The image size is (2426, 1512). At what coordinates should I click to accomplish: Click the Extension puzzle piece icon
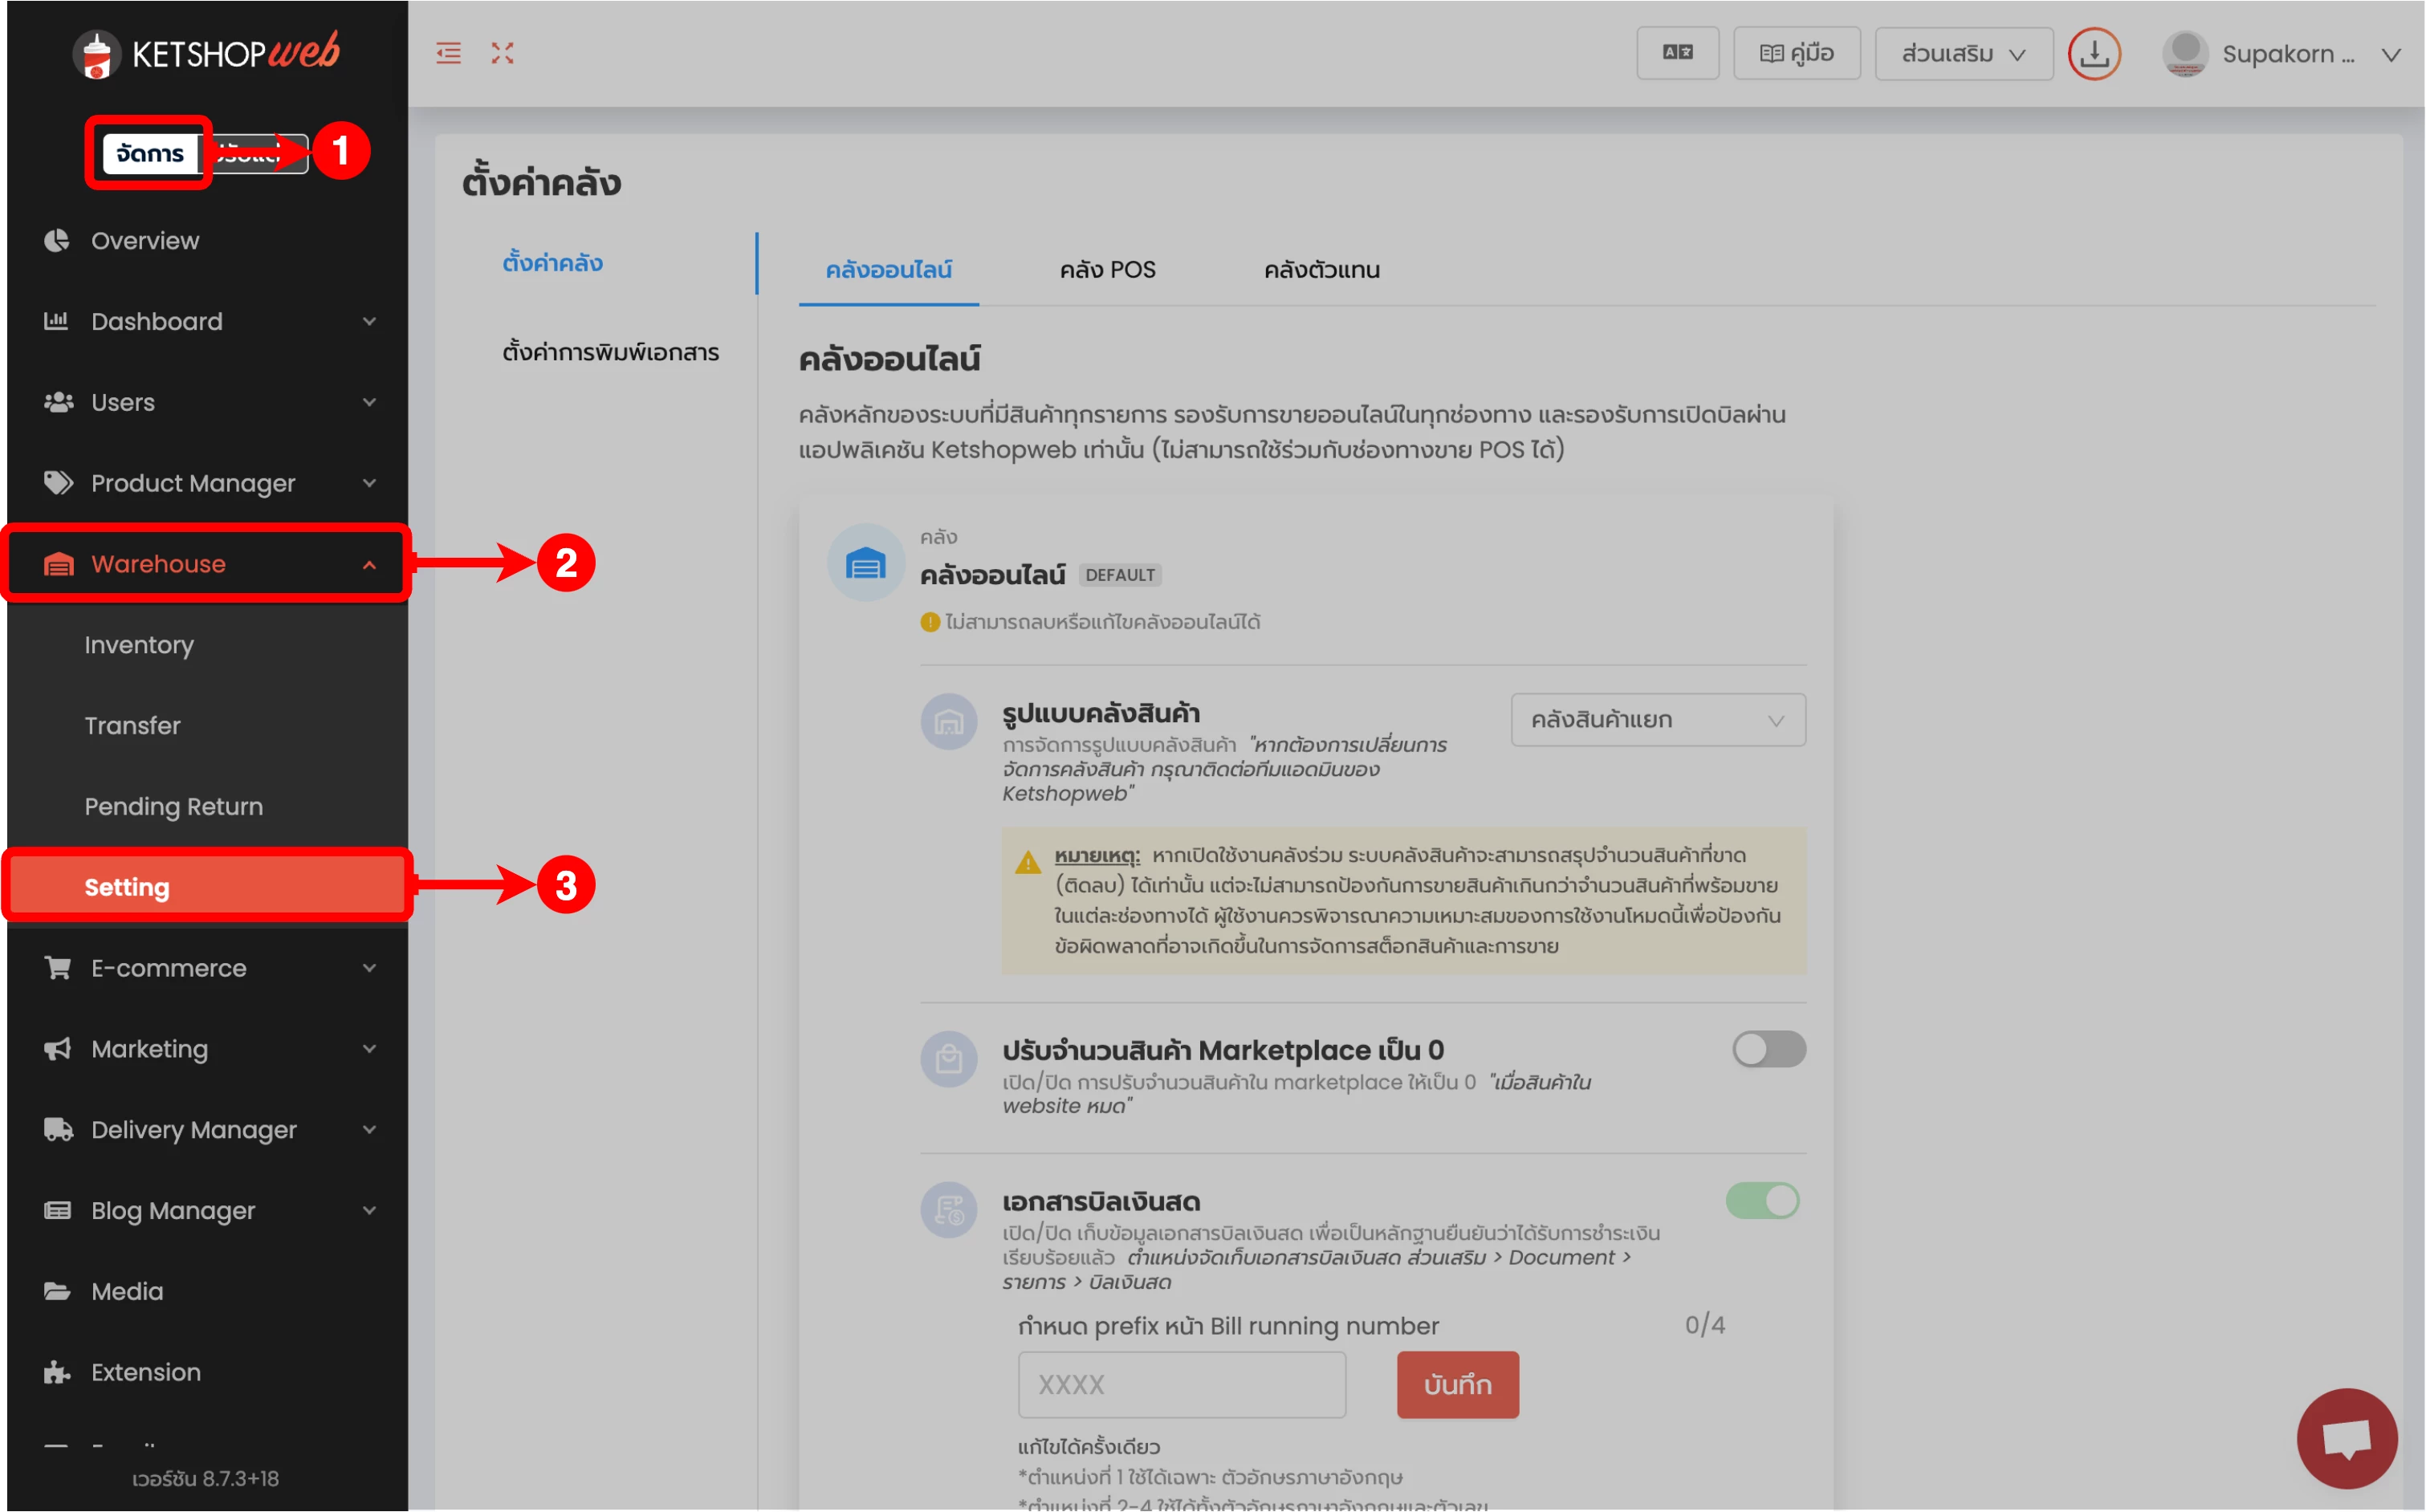tap(57, 1372)
